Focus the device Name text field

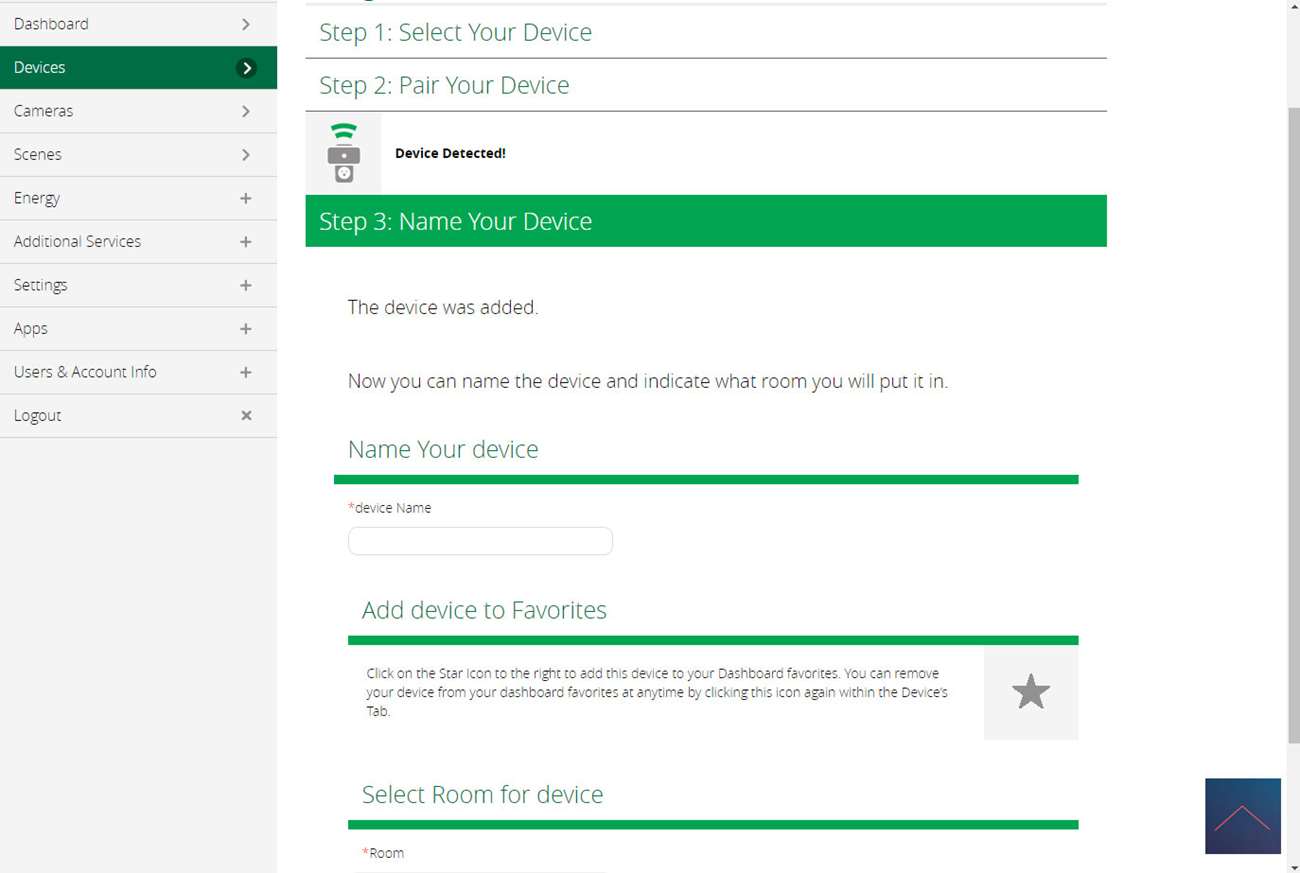[480, 541]
